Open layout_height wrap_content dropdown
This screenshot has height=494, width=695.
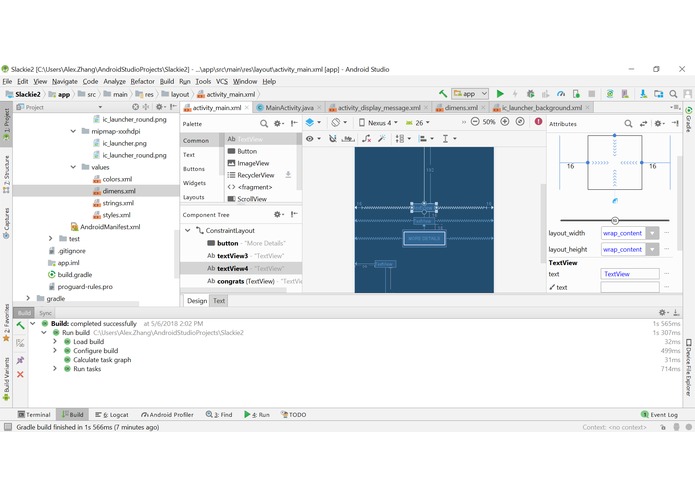[652, 249]
